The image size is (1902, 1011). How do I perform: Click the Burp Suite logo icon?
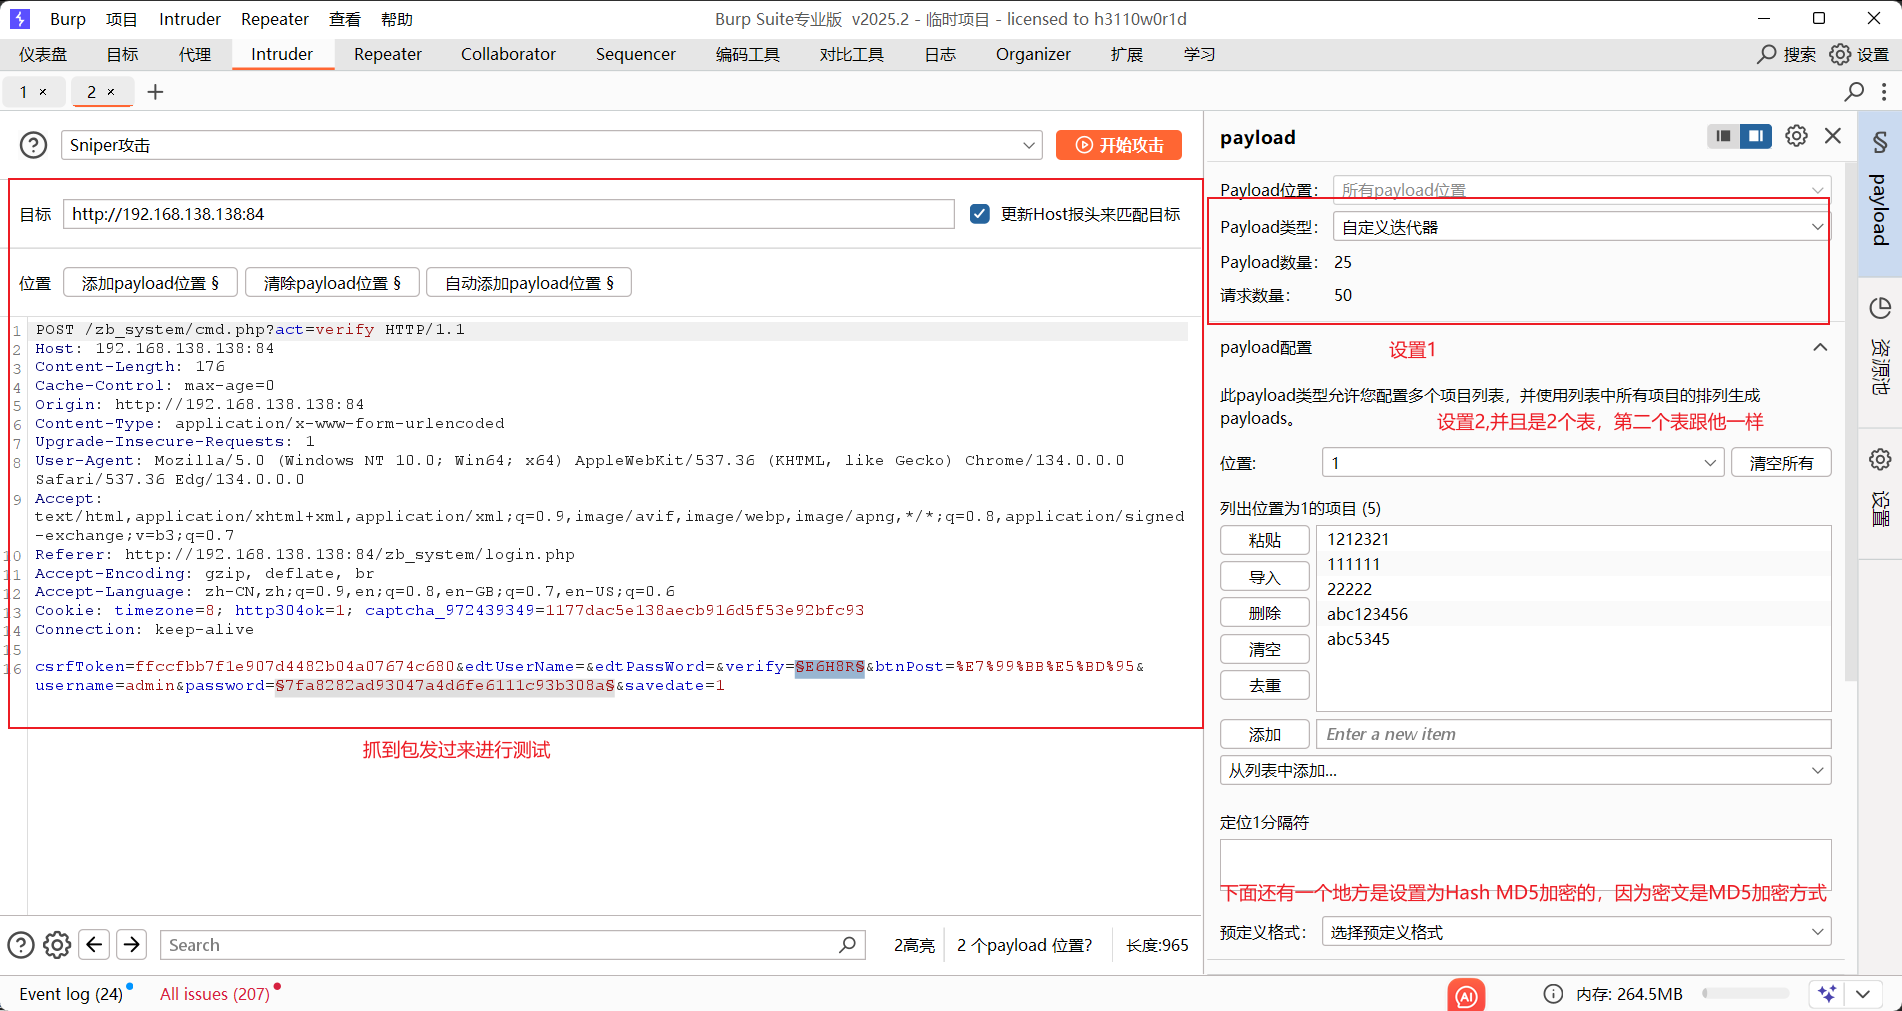(x=20, y=19)
